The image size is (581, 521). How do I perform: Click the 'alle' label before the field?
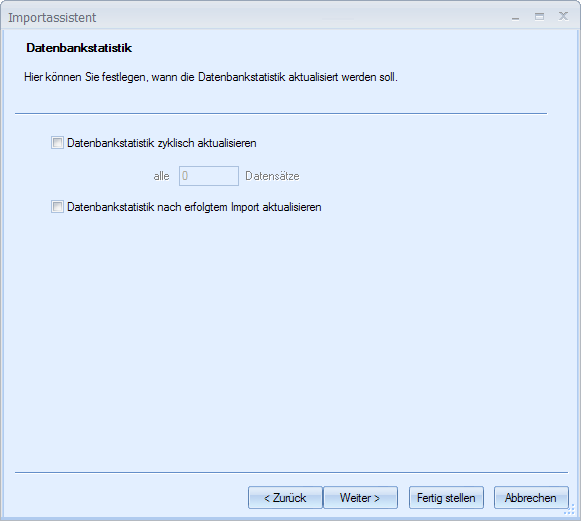pyautogui.click(x=162, y=176)
